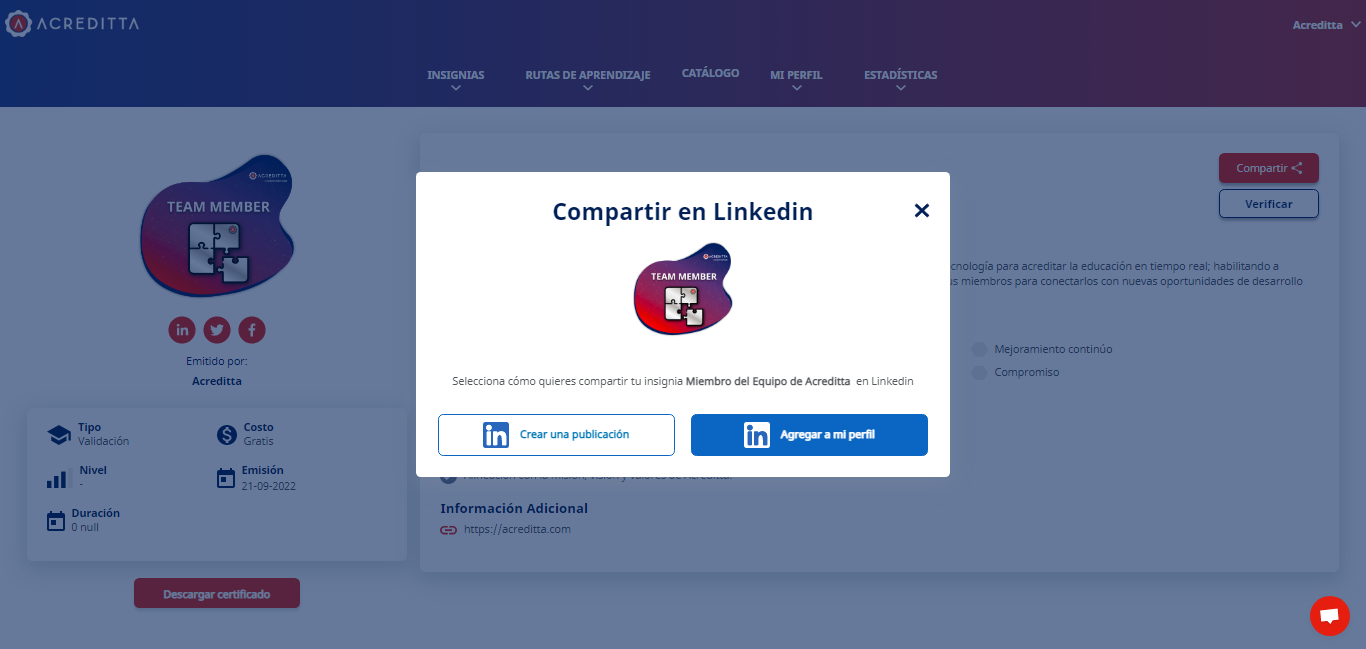Click the Compartir share button
The height and width of the screenshot is (649, 1366).
tap(1269, 168)
